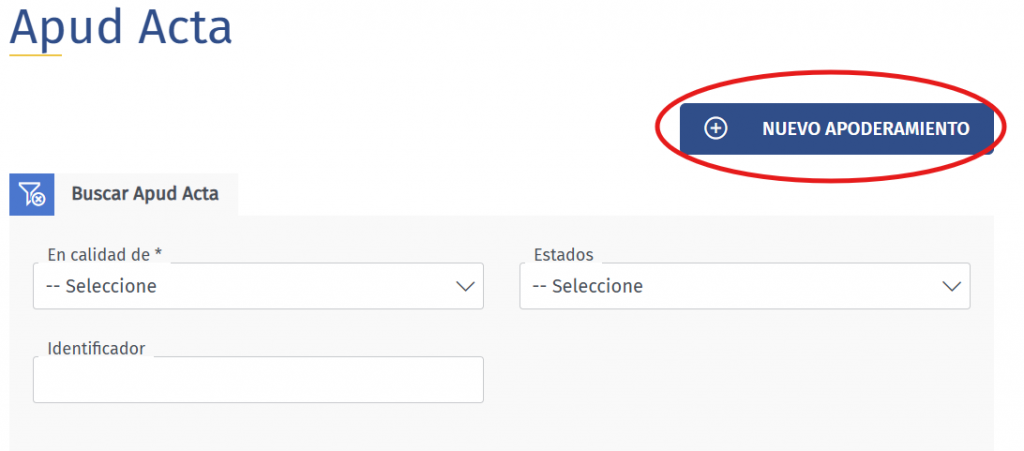Viewport: 1024px width, 451px height.
Task: Click the En calidad de field label
Action: point(98,255)
